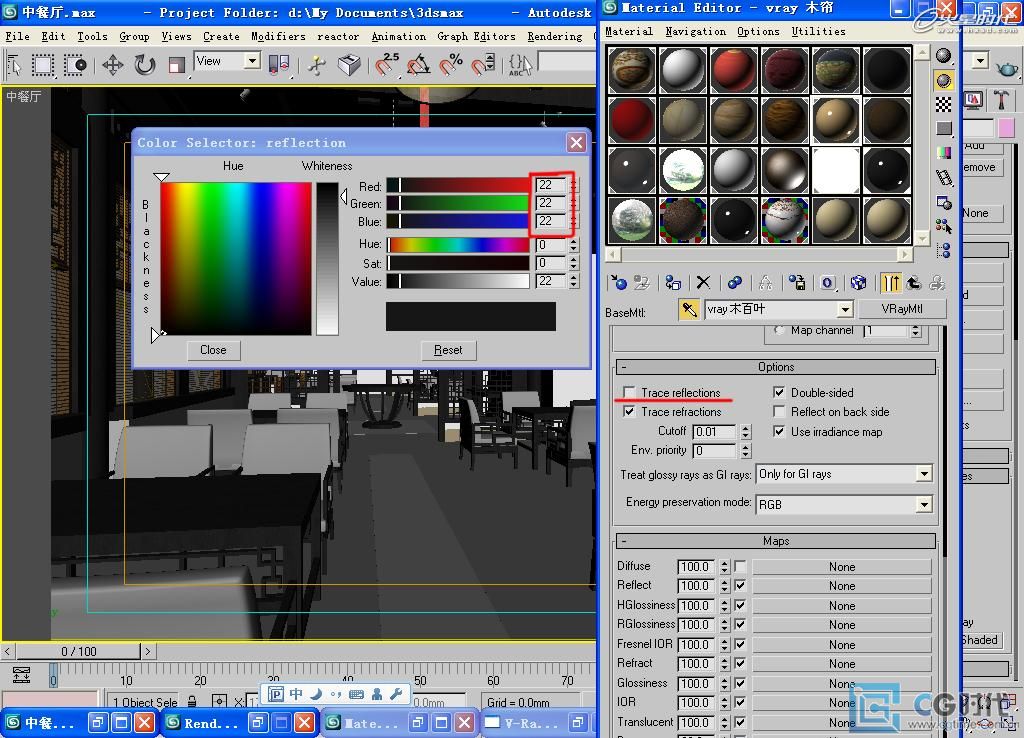Click the Close button in Color Selector

click(x=213, y=350)
